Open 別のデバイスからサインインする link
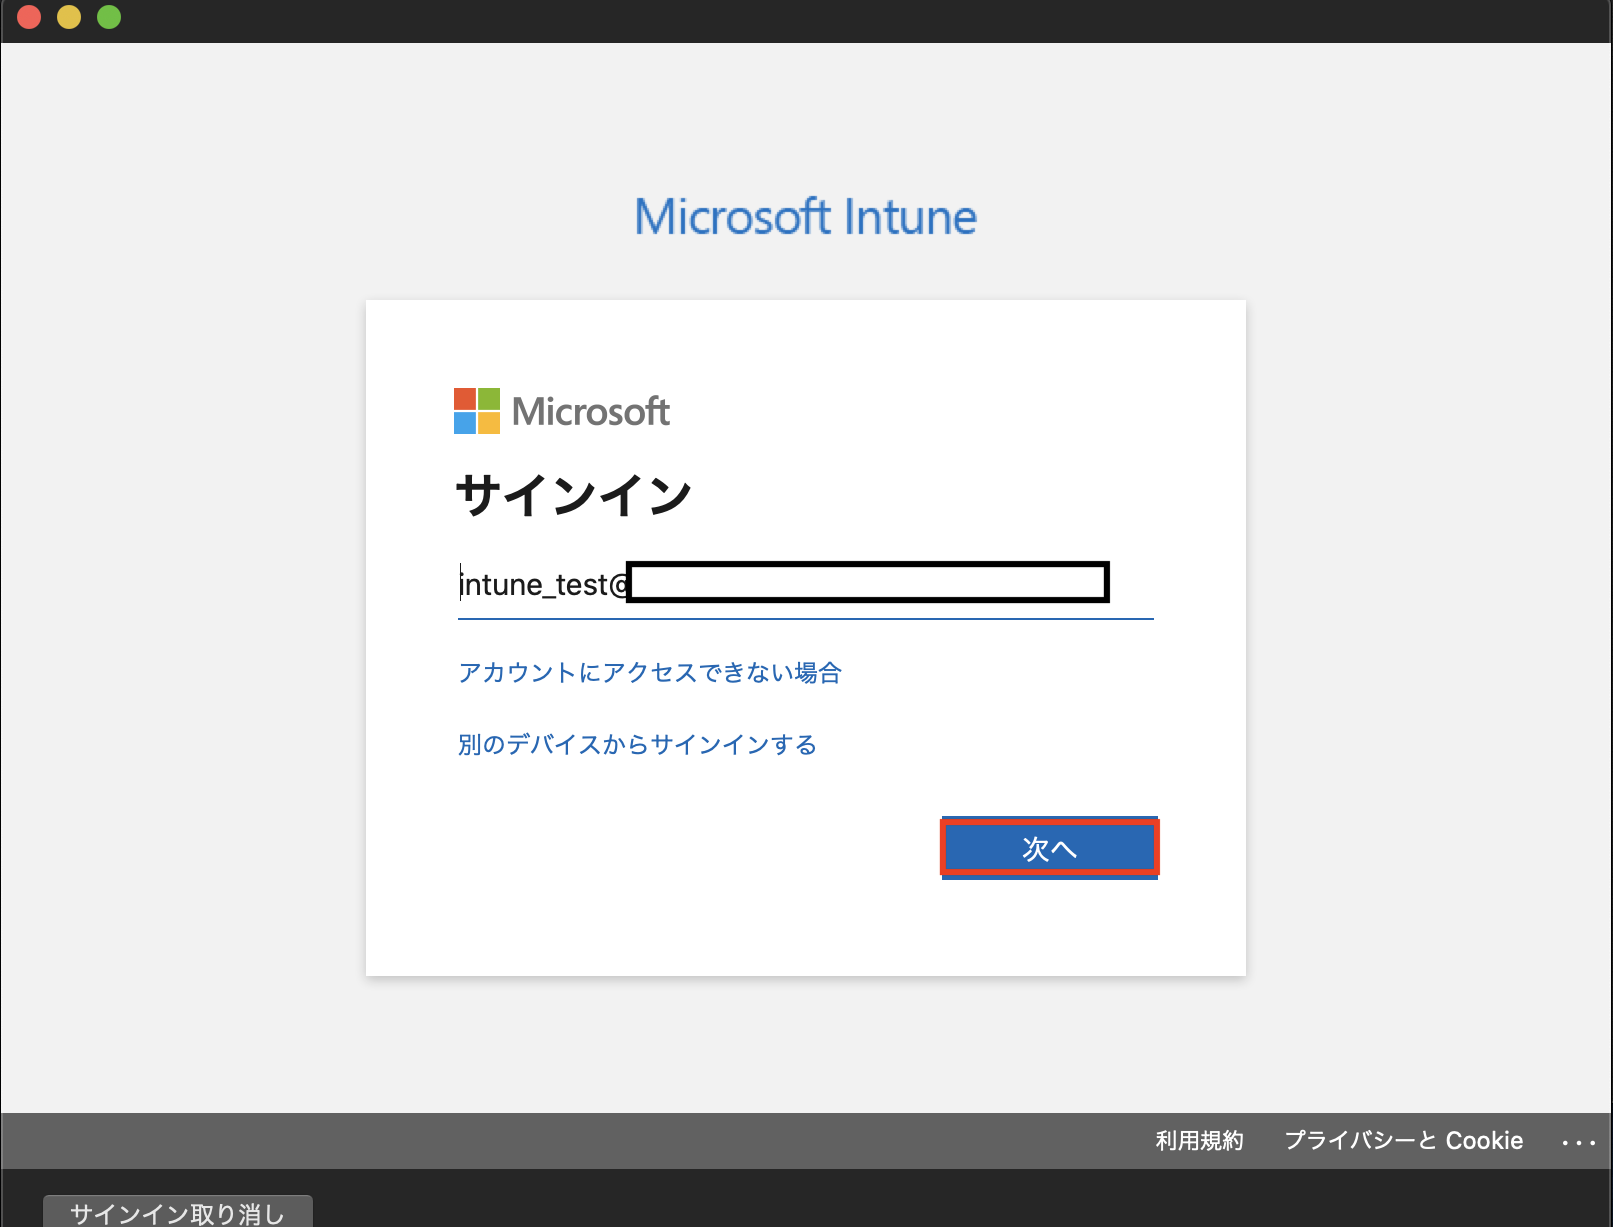 (638, 745)
